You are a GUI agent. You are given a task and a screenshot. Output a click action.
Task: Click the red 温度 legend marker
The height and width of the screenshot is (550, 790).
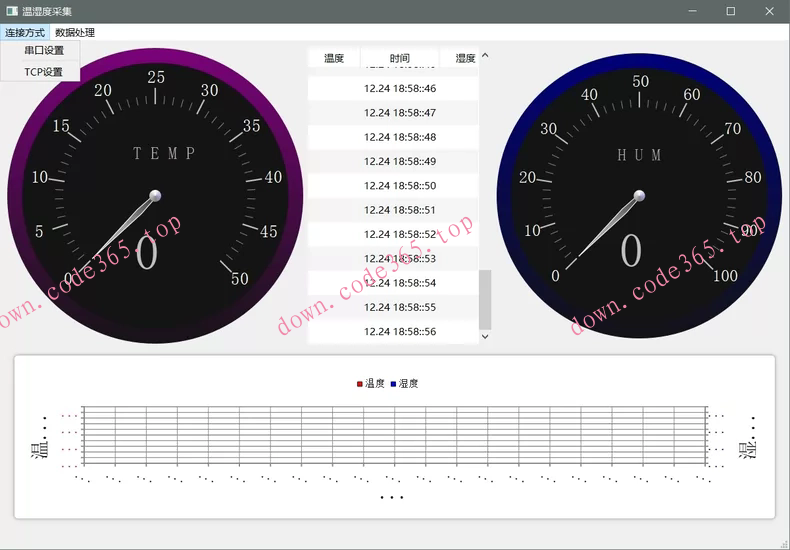click(360, 384)
